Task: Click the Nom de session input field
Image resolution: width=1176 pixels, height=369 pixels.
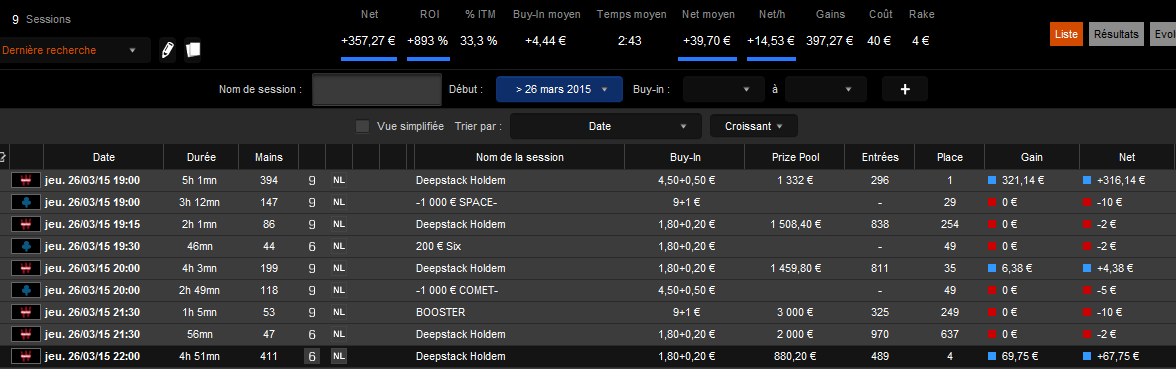Action: (x=376, y=89)
